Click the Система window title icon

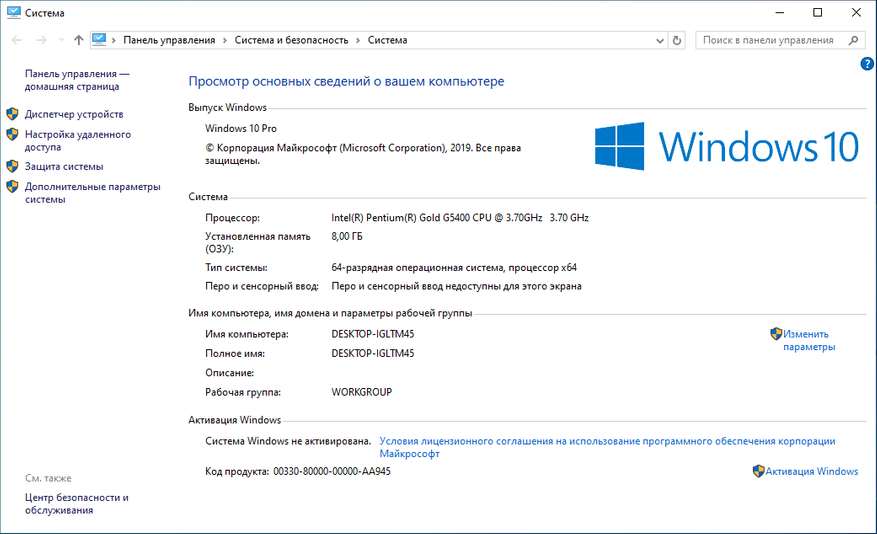click(13, 12)
